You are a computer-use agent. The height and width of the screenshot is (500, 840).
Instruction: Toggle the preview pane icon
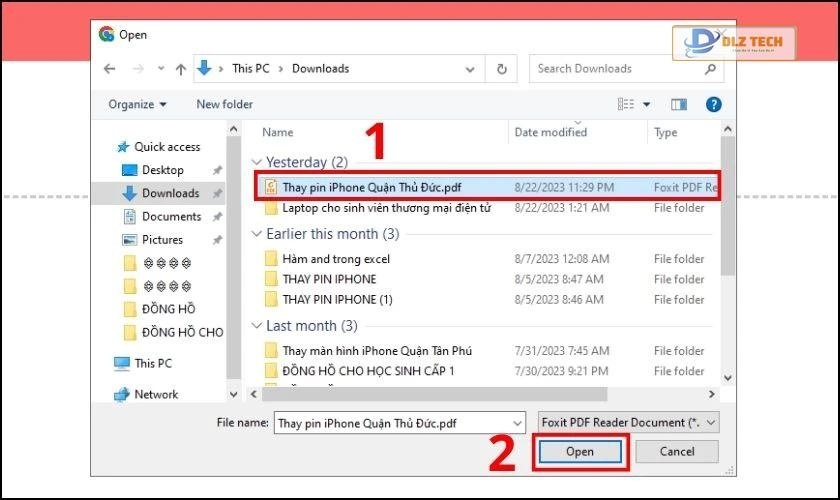679,104
